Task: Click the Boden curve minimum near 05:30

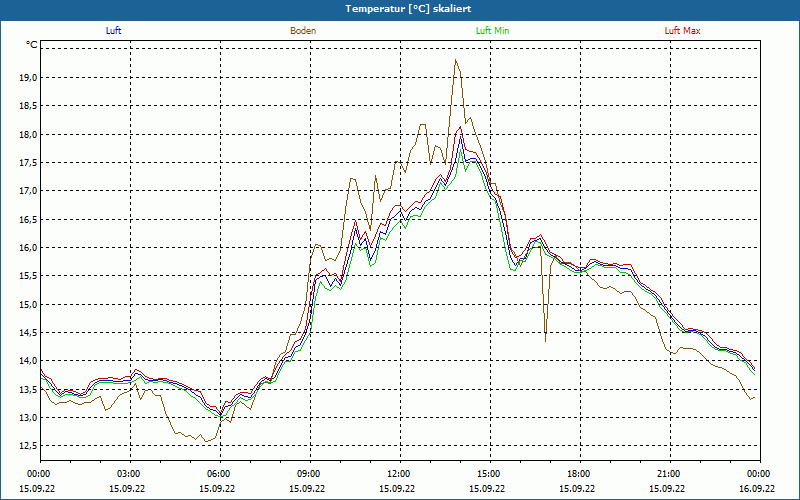Action: pyautogui.click(x=206, y=441)
